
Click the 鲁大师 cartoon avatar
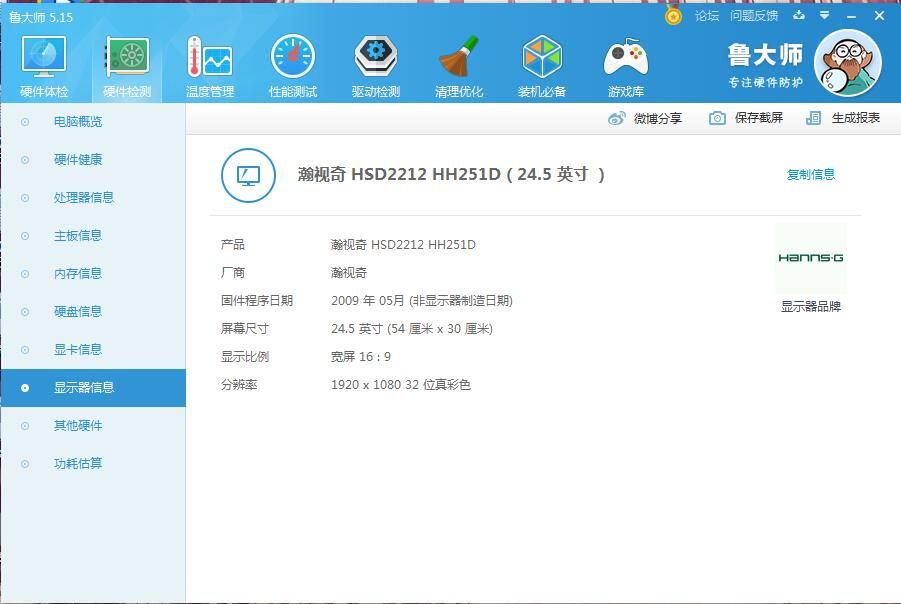point(847,62)
